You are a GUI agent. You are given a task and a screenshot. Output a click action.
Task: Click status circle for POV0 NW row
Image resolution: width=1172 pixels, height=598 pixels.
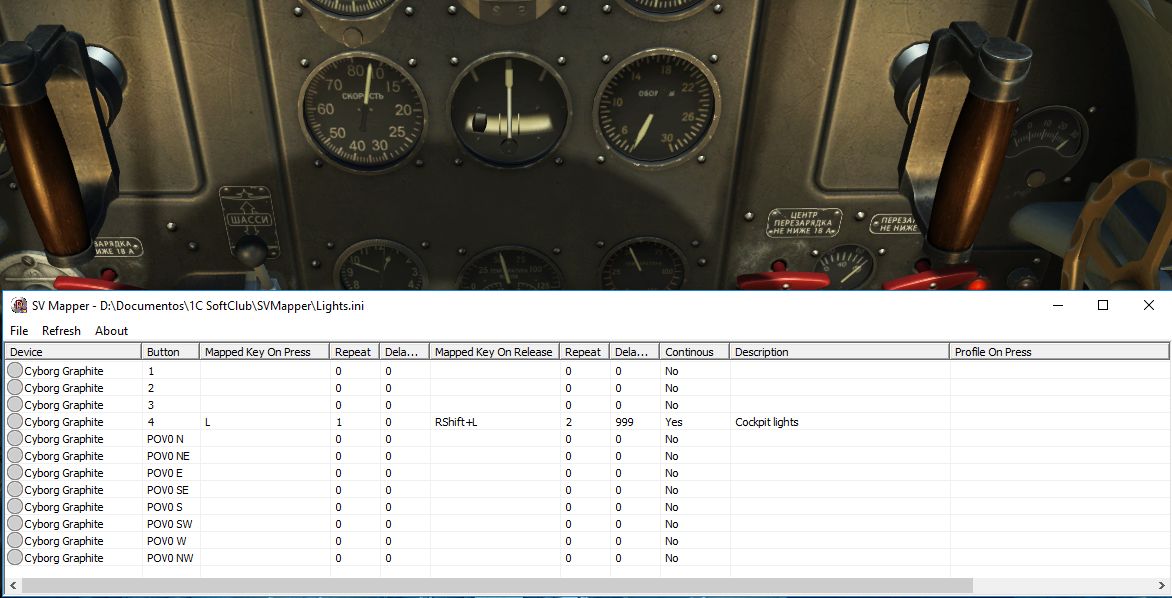15,558
